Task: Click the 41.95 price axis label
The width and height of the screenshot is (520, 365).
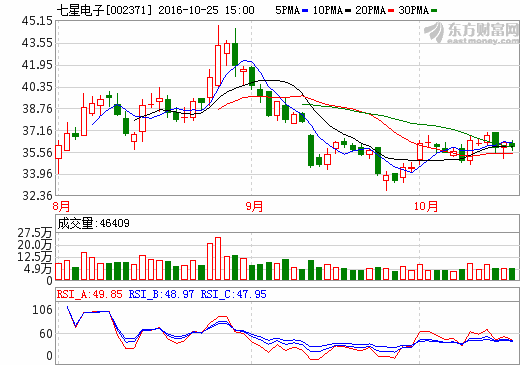Action: pos(37,65)
